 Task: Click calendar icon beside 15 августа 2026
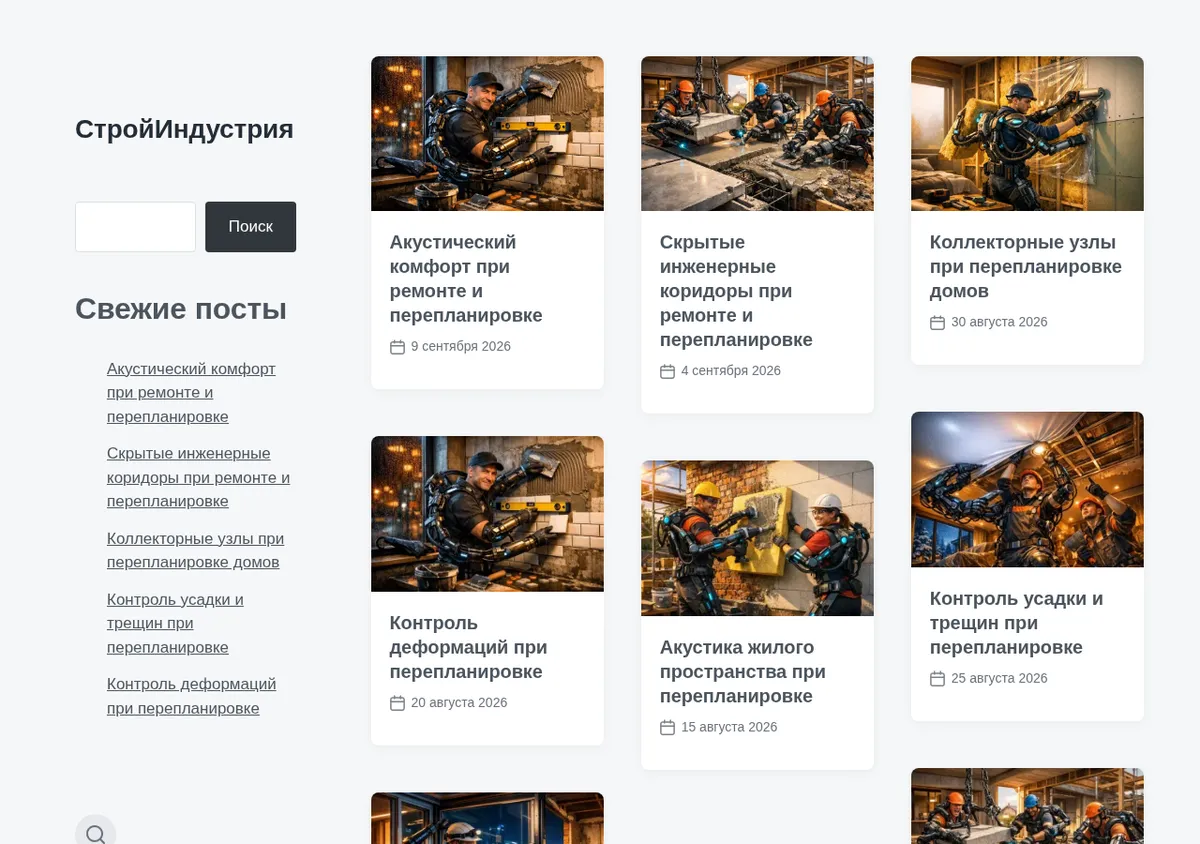coord(667,727)
